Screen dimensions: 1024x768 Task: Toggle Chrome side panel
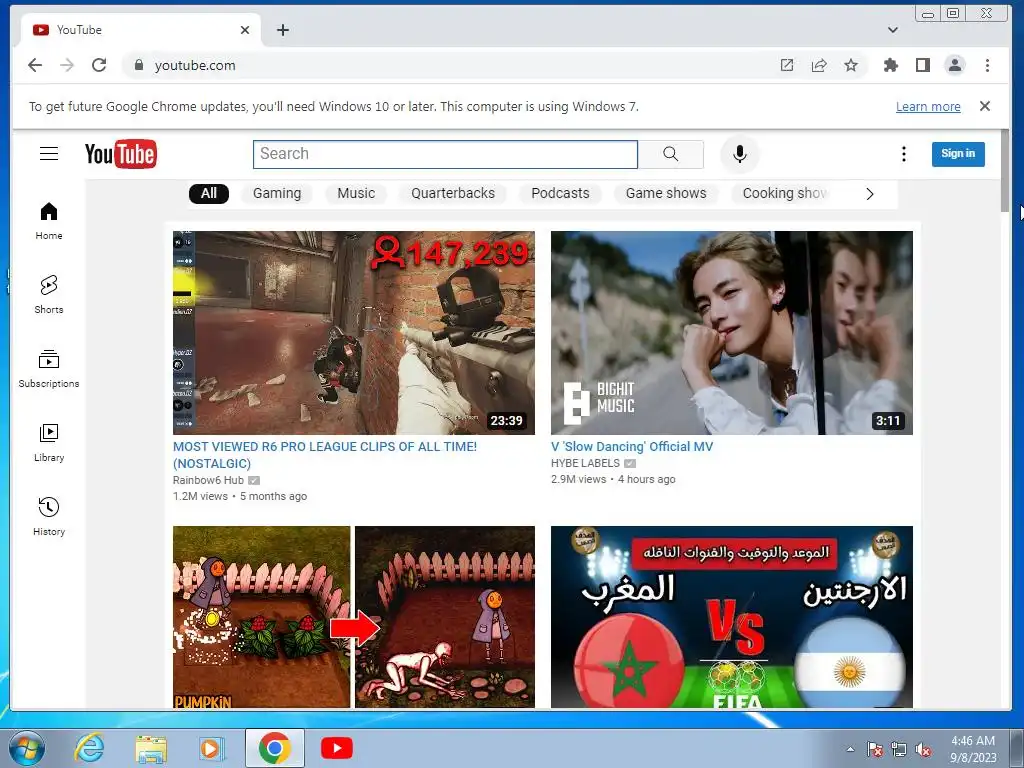[x=923, y=65]
